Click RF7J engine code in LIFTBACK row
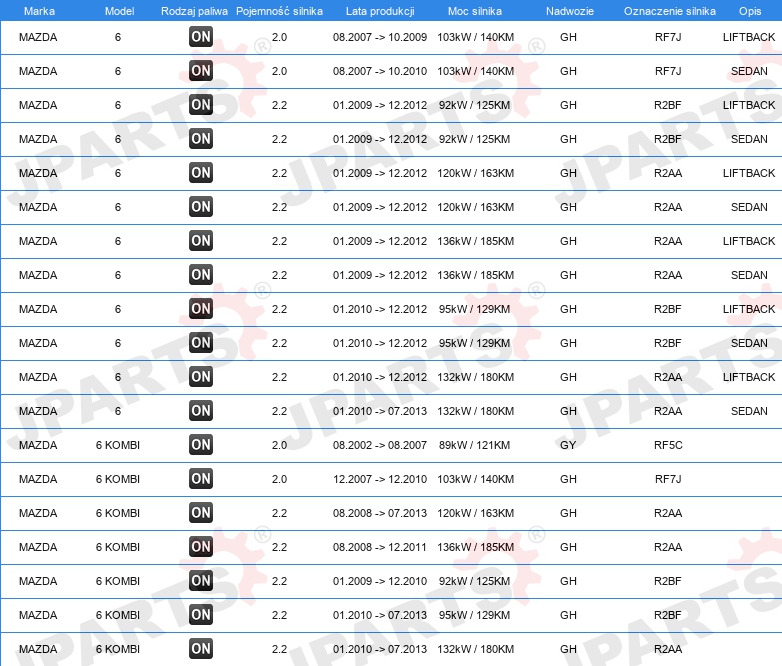 (x=668, y=37)
